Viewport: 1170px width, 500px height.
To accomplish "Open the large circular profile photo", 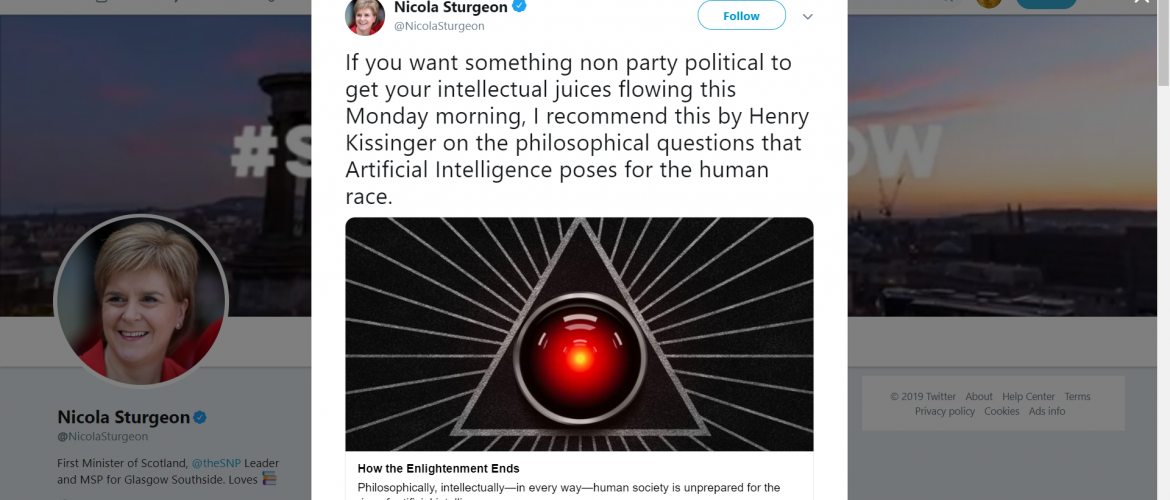I will pyautogui.click(x=141, y=301).
